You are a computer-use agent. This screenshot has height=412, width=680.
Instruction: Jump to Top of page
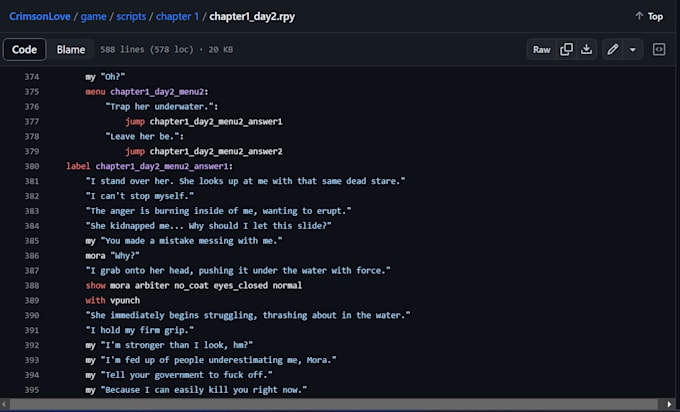[648, 16]
